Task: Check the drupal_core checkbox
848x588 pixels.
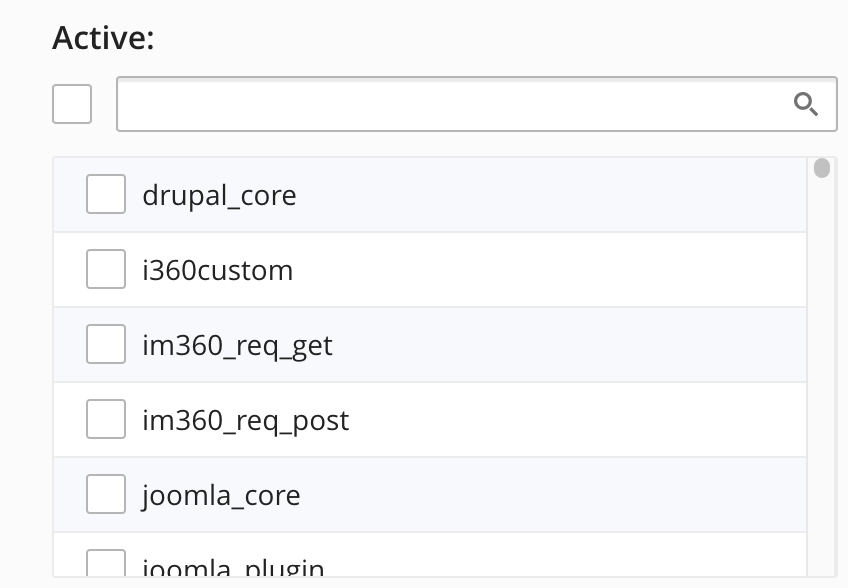Action: (x=106, y=194)
